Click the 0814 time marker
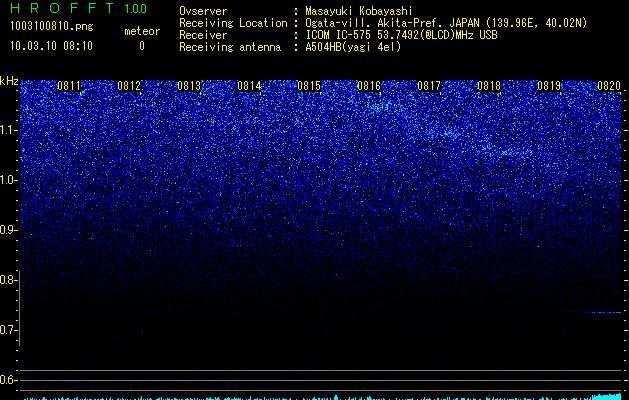Screen dimensions: 629x400 (x=249, y=86)
